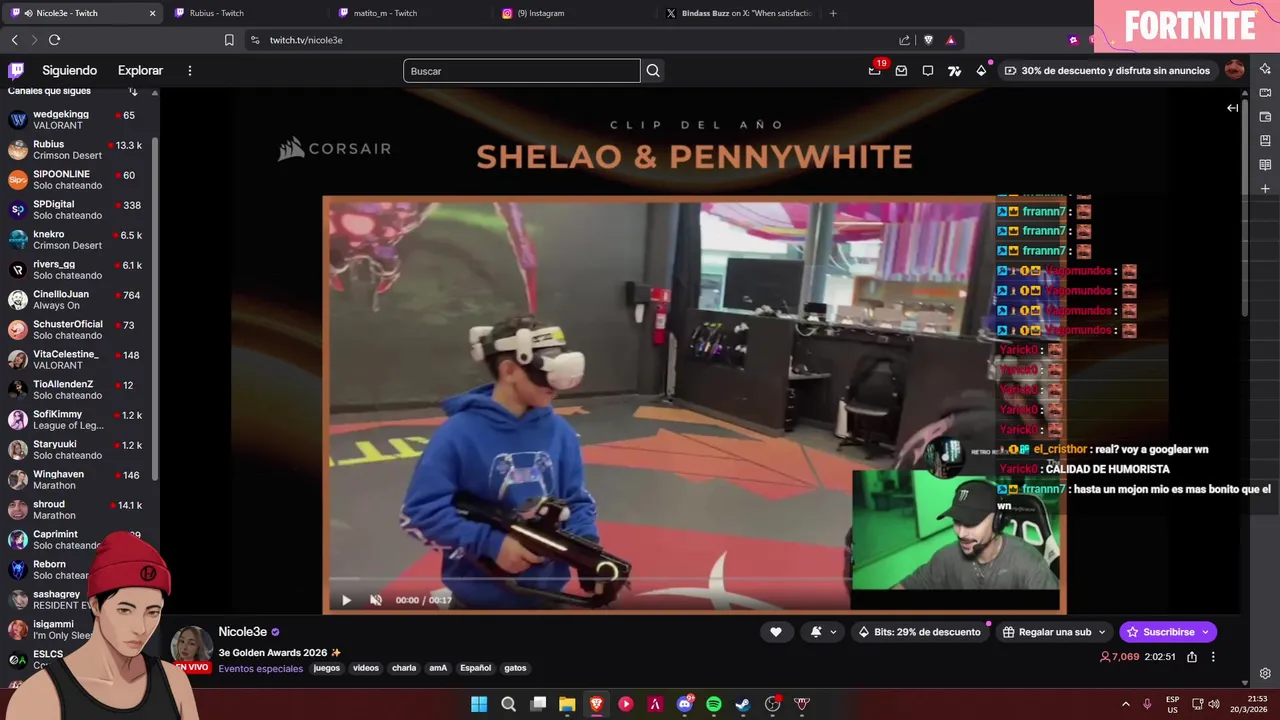The height and width of the screenshot is (720, 1280).
Task: Click the gatos tag
Action: pos(515,668)
